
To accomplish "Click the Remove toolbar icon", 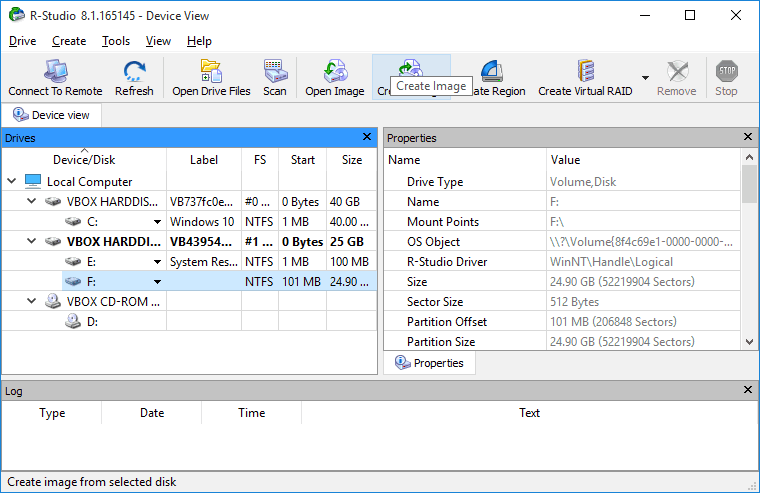I will coord(677,71).
